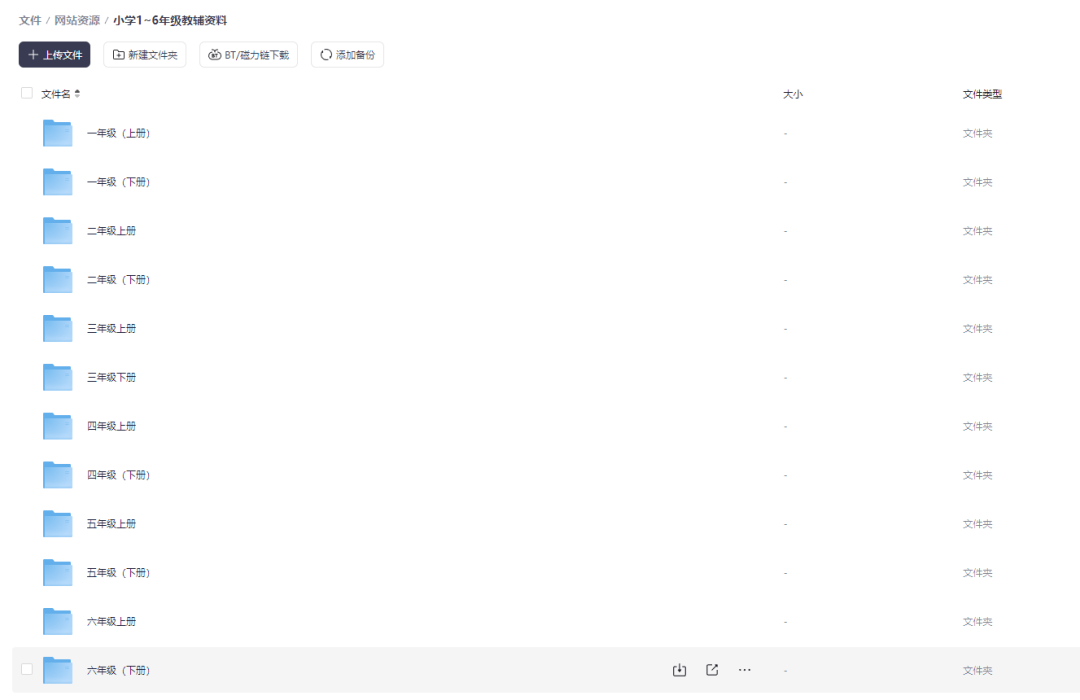Click the 四年级（下册） folder icon

click(x=58, y=475)
